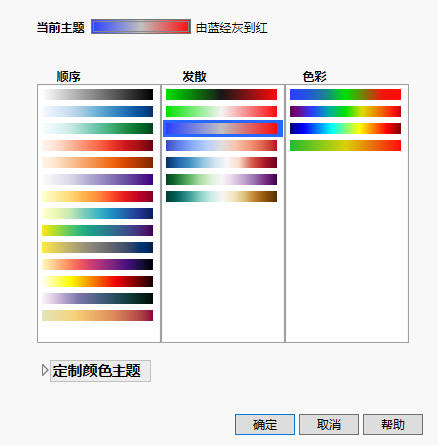
Task: Select the lavender-slate-to-dark-green sequential gradient
Action: (x=98, y=298)
